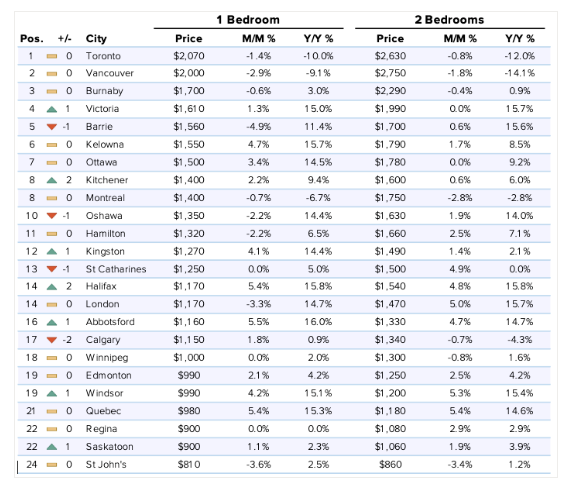Click the City column header
Image resolution: width=576 pixels, height=489 pixels.
click(x=96, y=39)
